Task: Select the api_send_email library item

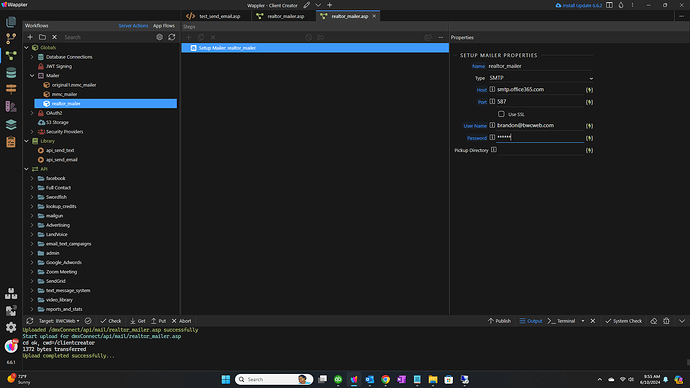Action: (62, 160)
